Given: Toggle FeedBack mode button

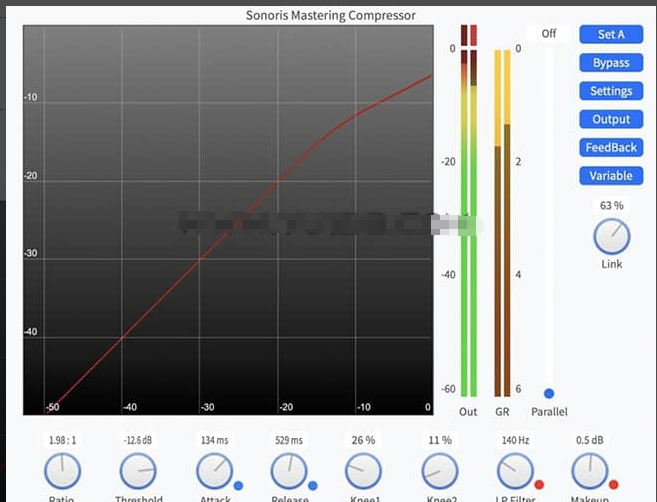Looking at the screenshot, I should pyautogui.click(x=611, y=147).
